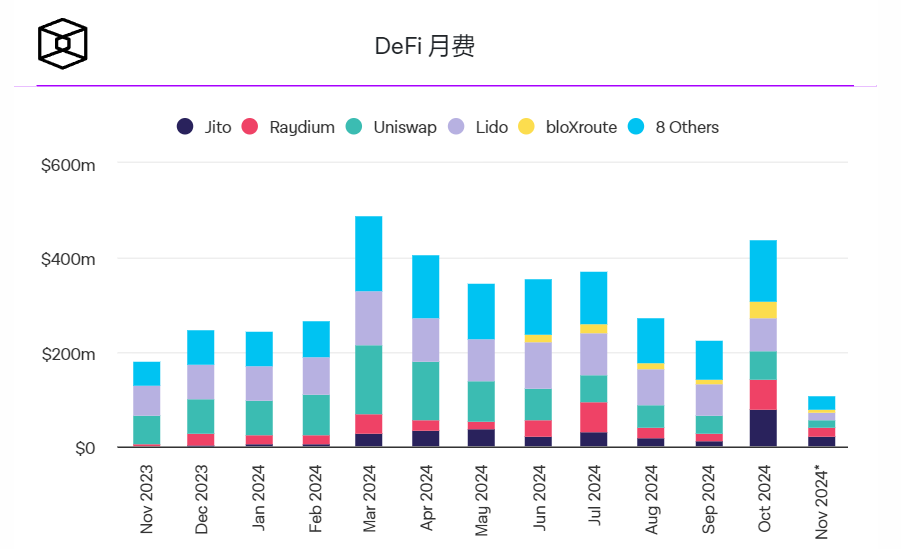Screen dimensions: 901x549
Task: Click the bloXroute legend label
Action: point(582,127)
